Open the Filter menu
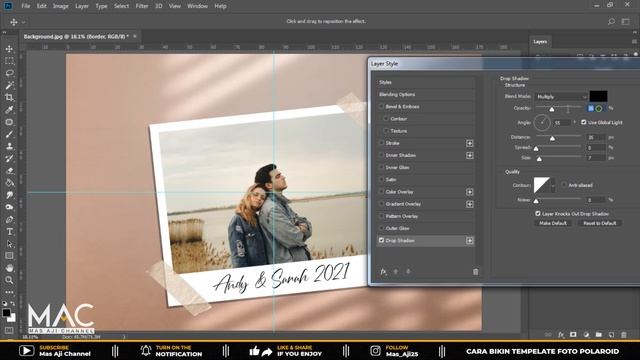 point(142,6)
